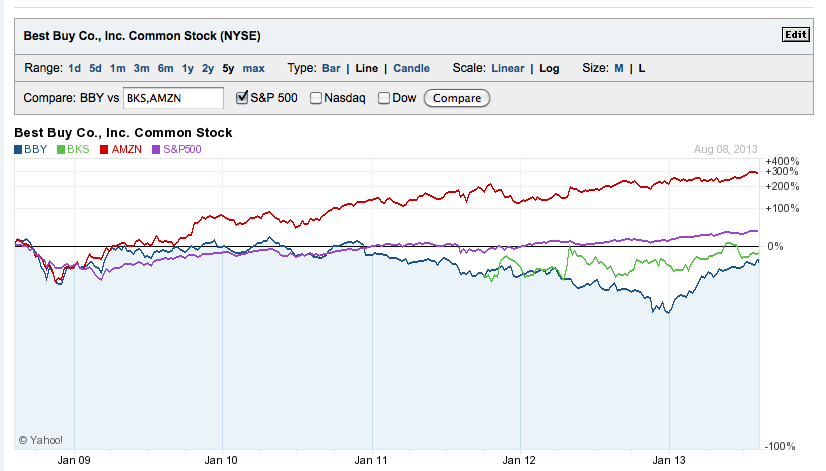Select the 1m range
The height and width of the screenshot is (471, 826).
coord(118,69)
